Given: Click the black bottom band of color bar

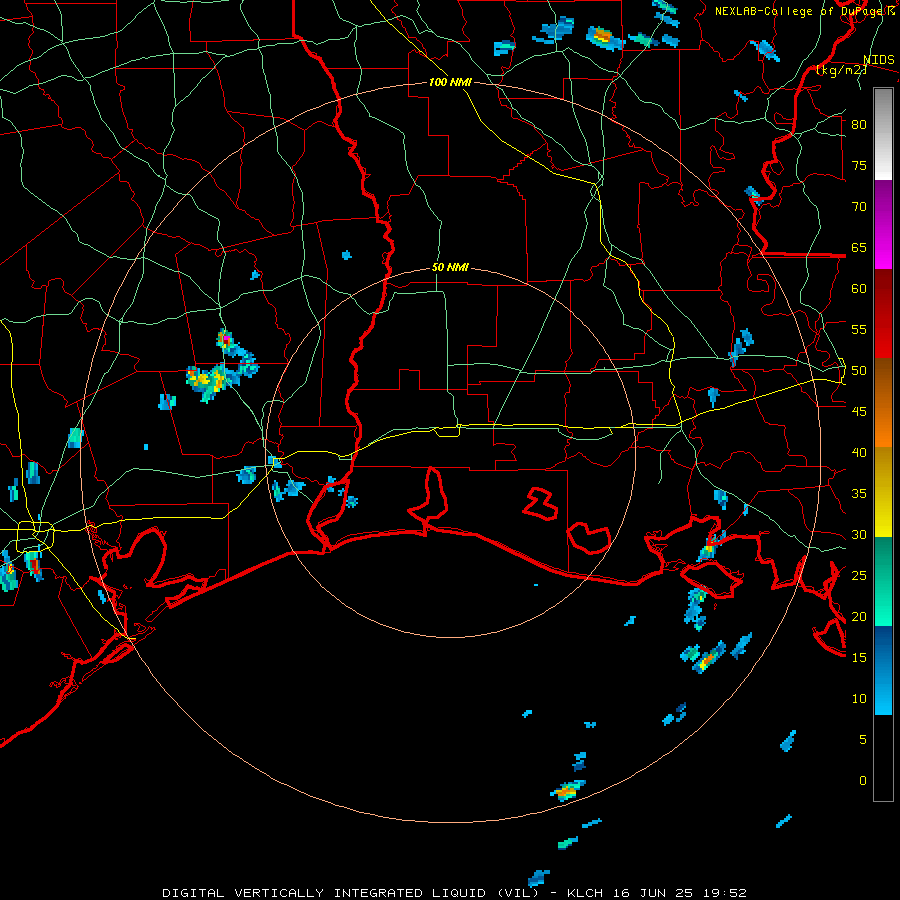Looking at the screenshot, I should coord(883,758).
